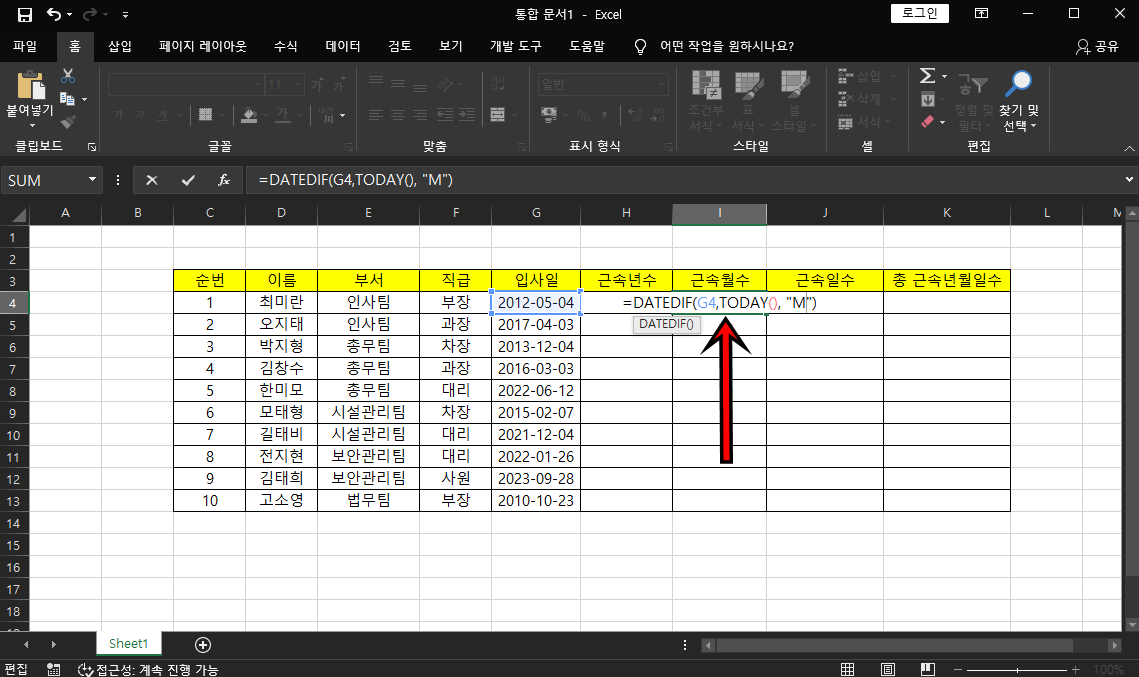Click the AutoSum sigma icon
1139x677 pixels.
927,76
